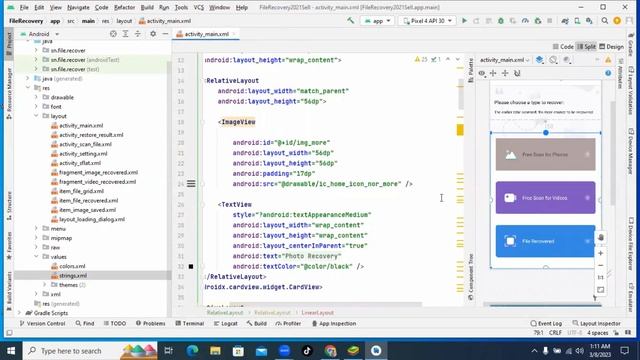Click the design surface layers icon

tap(540, 60)
